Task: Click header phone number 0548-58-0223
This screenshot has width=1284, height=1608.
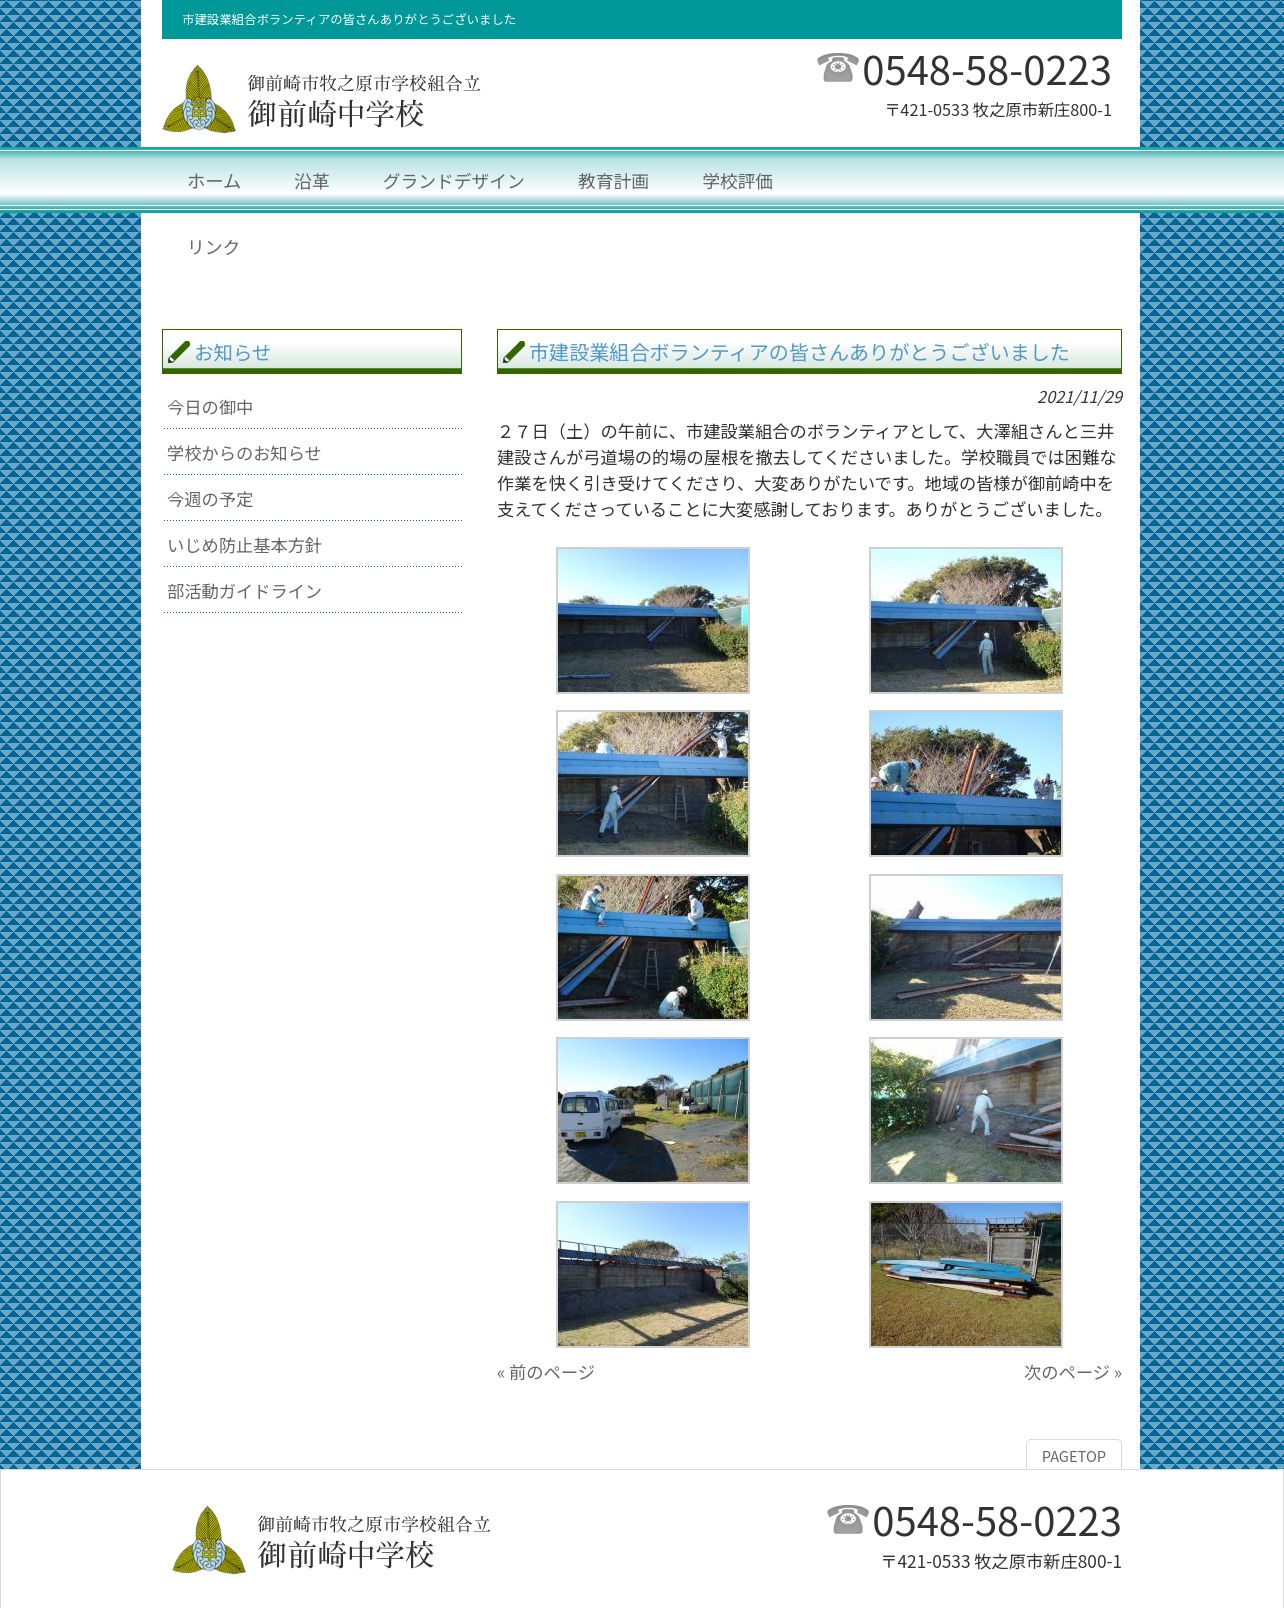Action: 987,71
